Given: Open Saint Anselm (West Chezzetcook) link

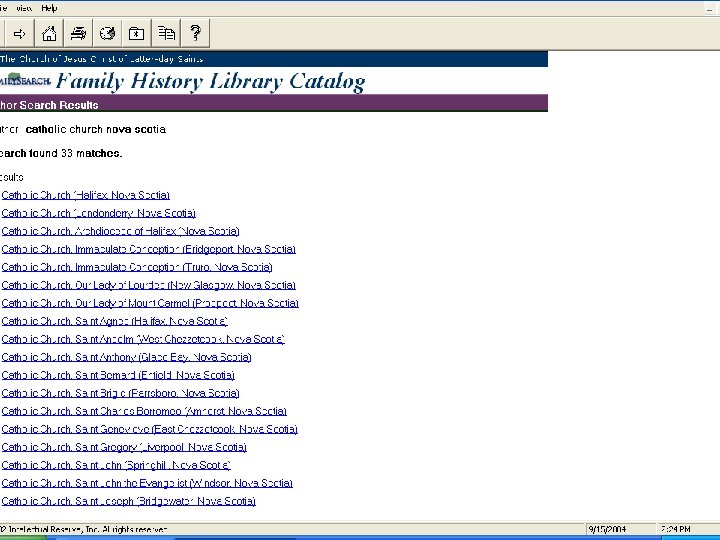Looking at the screenshot, I should coord(143,339).
